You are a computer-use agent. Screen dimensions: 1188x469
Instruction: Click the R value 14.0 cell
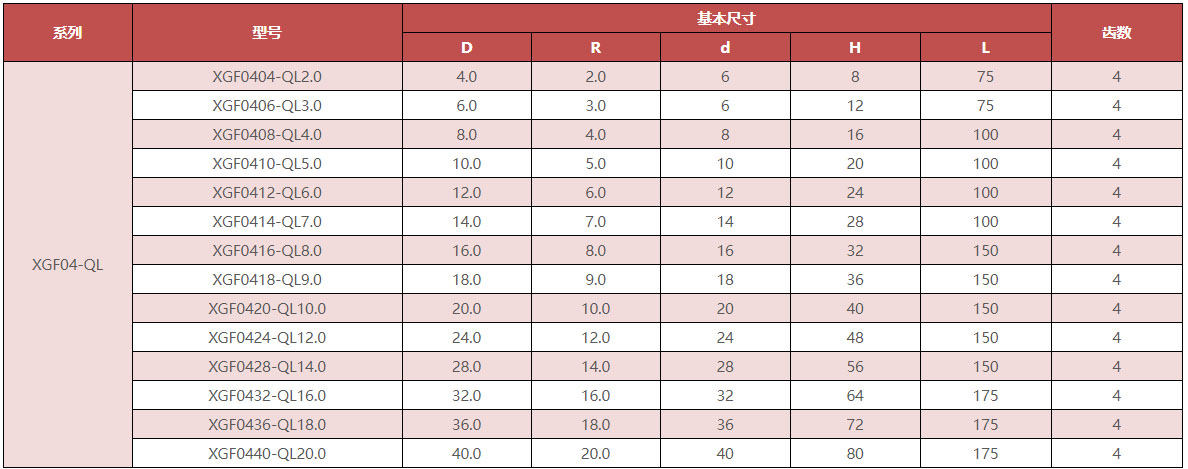[596, 366]
